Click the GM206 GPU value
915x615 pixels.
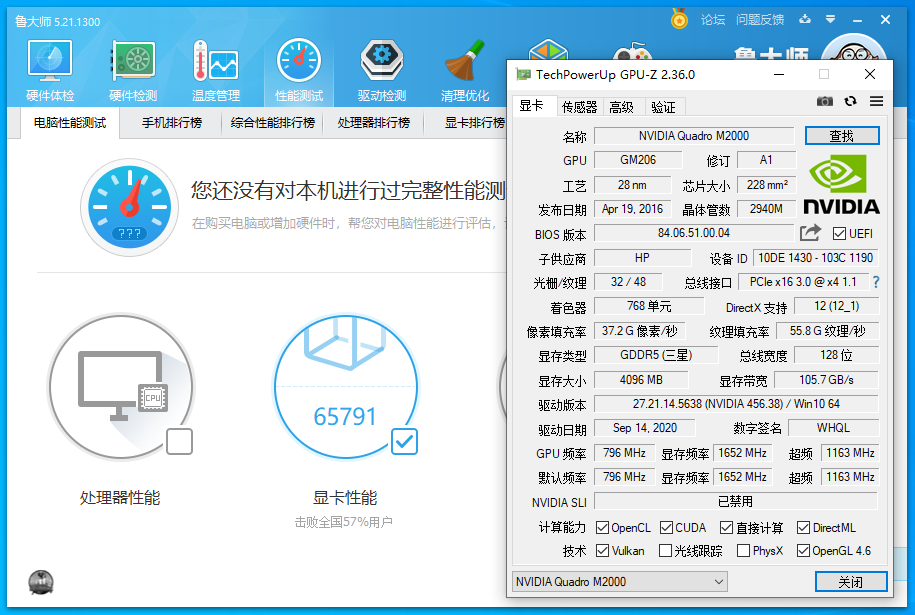(x=638, y=160)
